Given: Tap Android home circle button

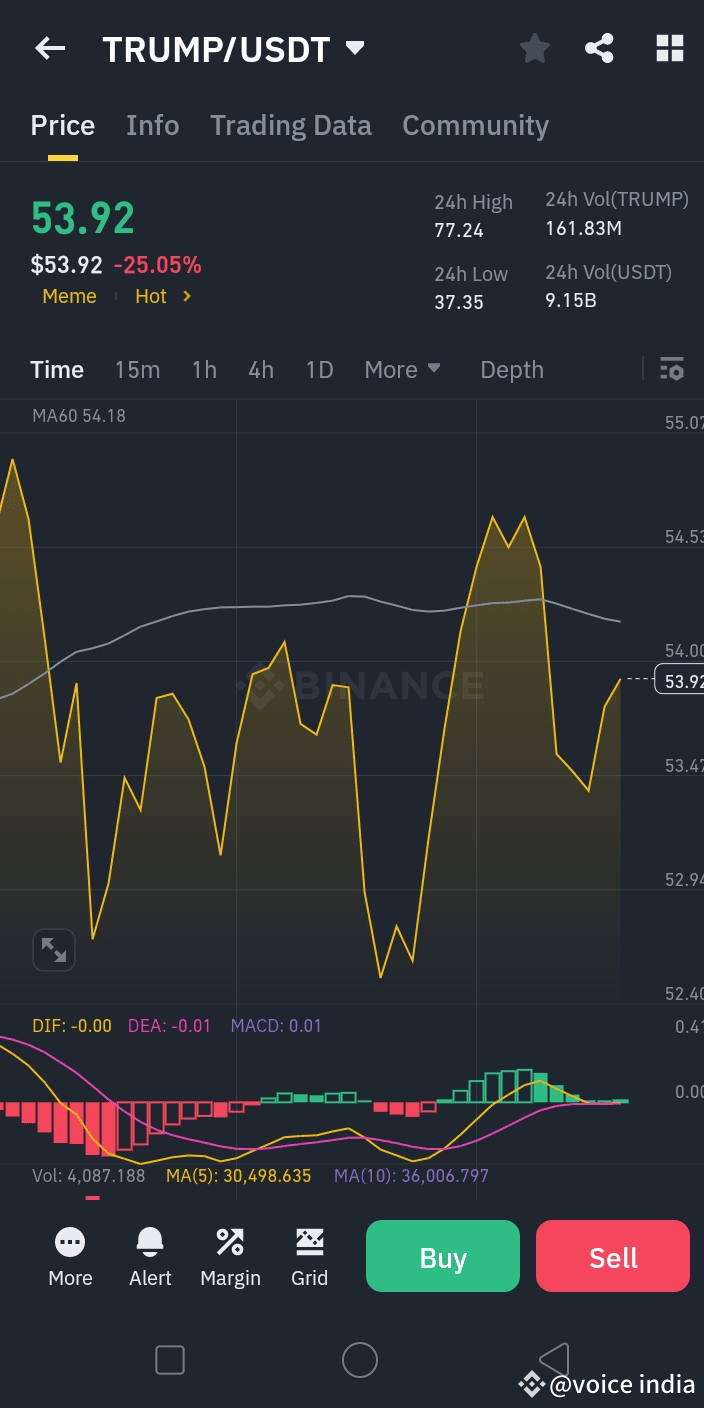Looking at the screenshot, I should tap(360, 1360).
